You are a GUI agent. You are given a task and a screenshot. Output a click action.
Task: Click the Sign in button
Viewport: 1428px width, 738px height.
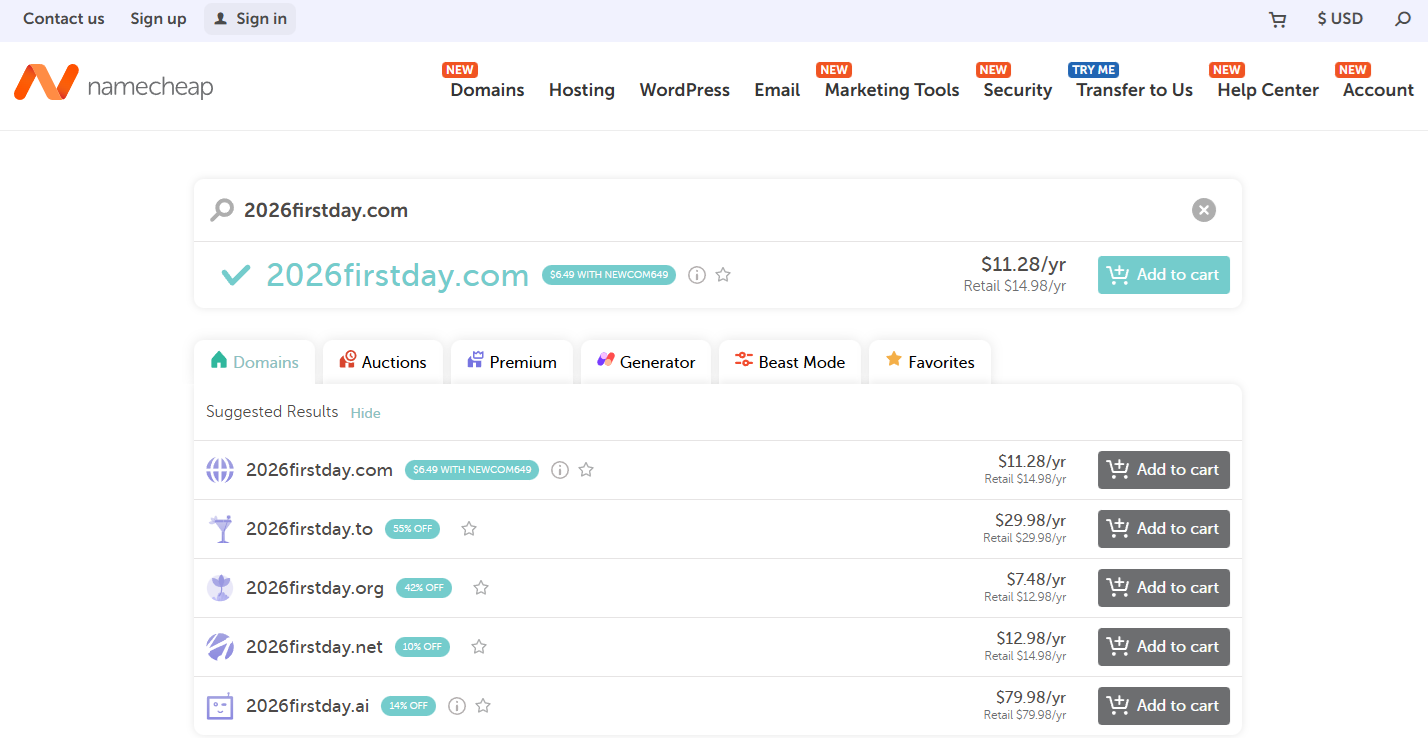click(250, 19)
